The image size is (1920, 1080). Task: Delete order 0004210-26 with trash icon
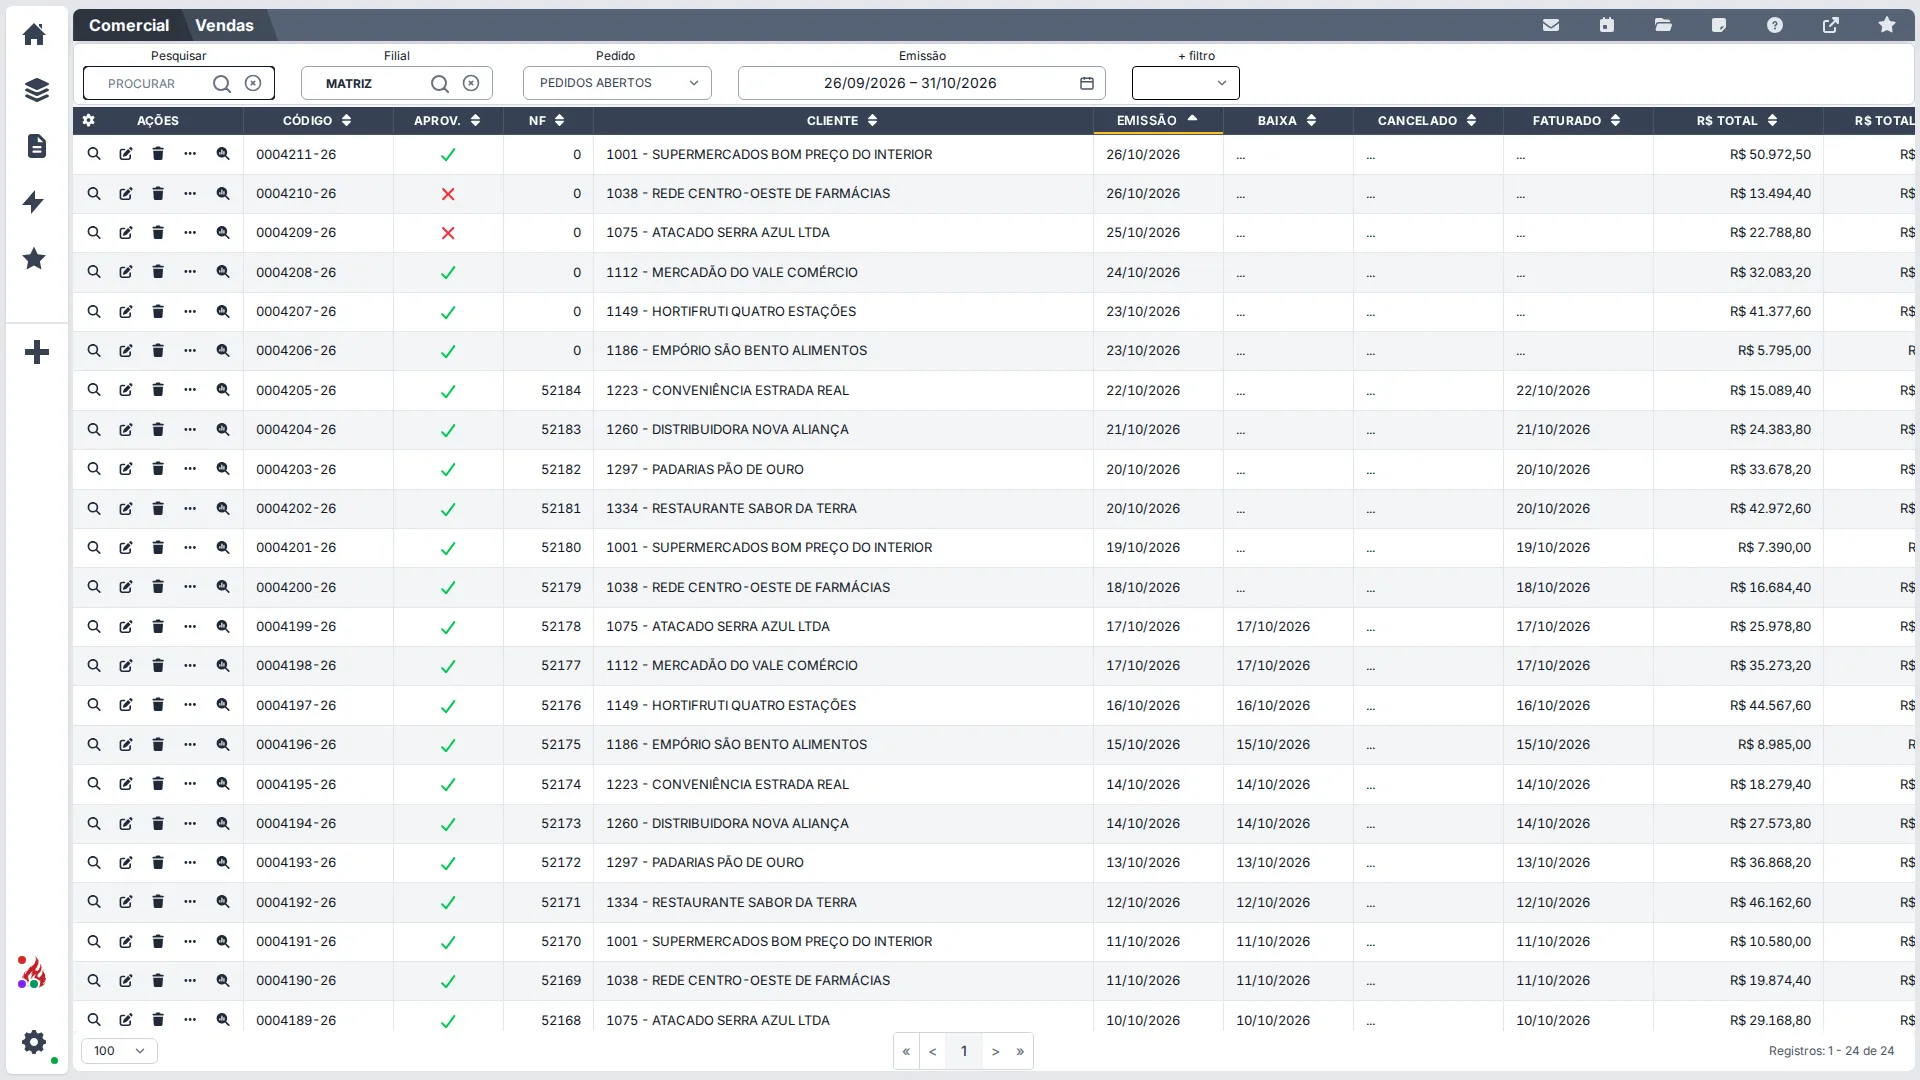158,193
